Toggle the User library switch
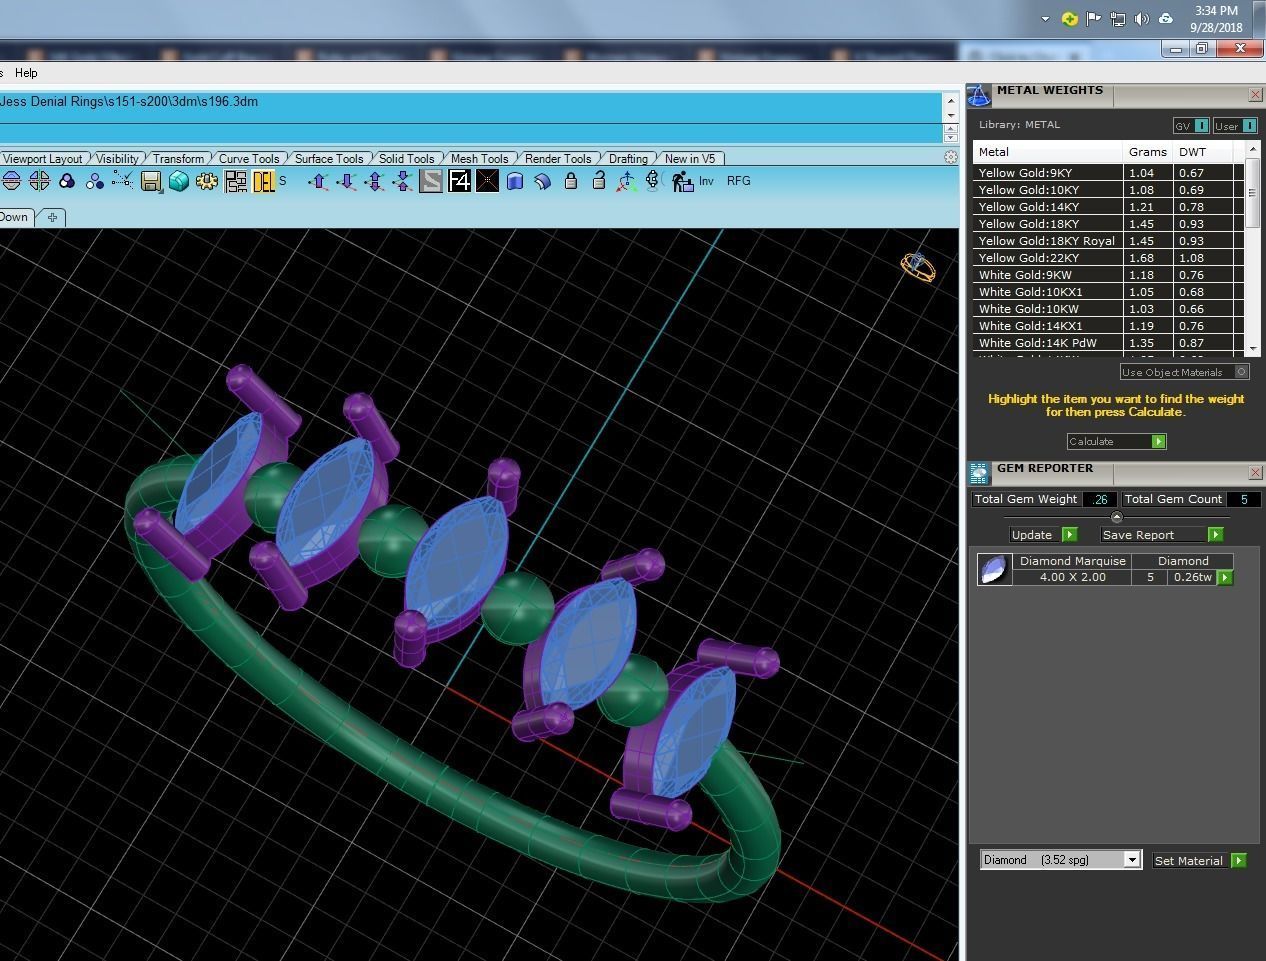This screenshot has width=1266, height=961. [x=1235, y=125]
